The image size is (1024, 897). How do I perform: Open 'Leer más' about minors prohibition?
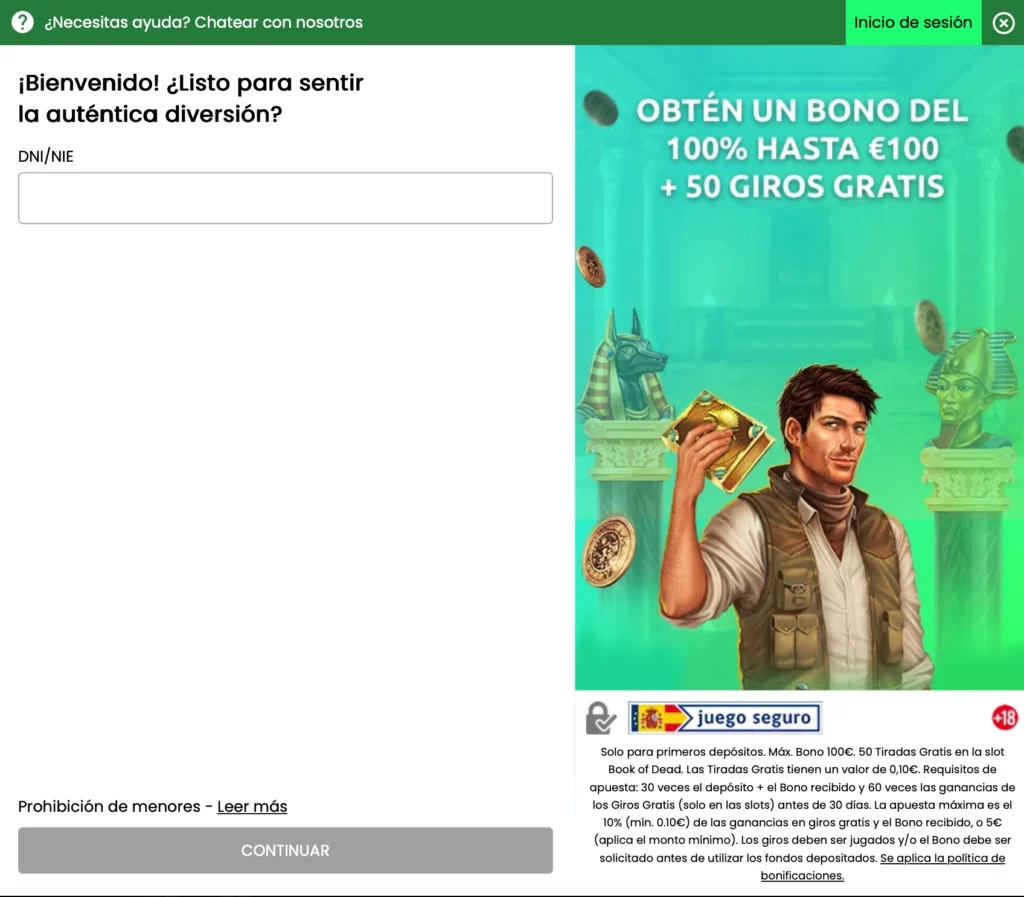pos(252,806)
